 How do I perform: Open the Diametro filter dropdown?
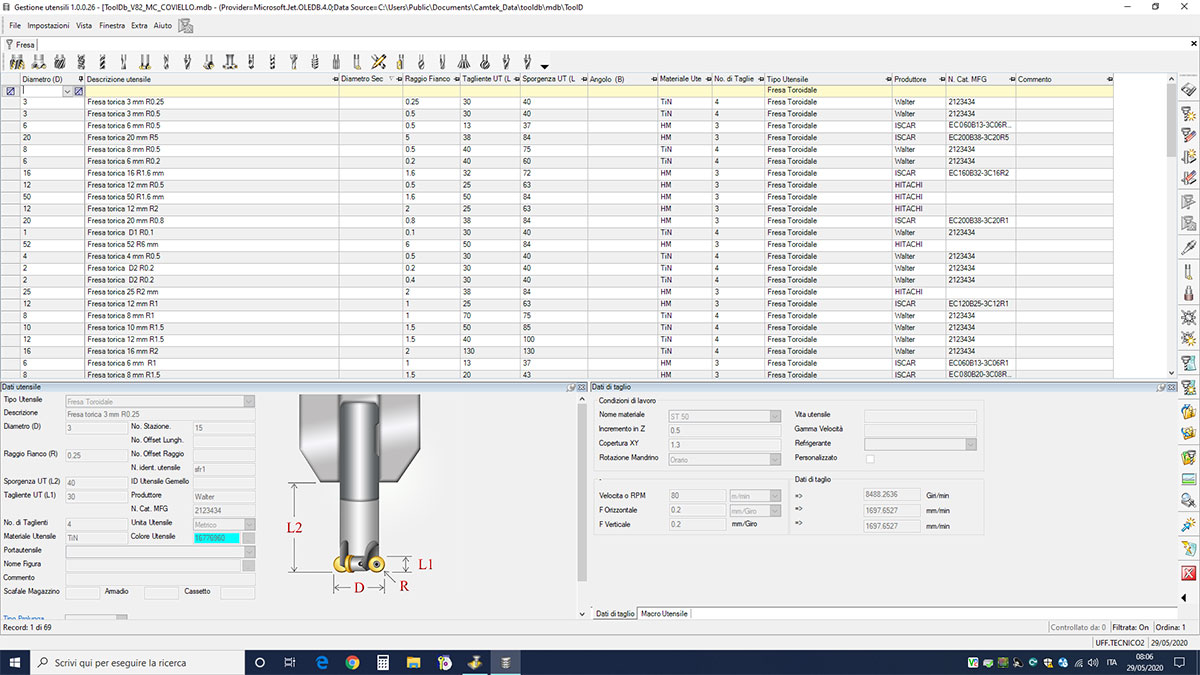67,91
